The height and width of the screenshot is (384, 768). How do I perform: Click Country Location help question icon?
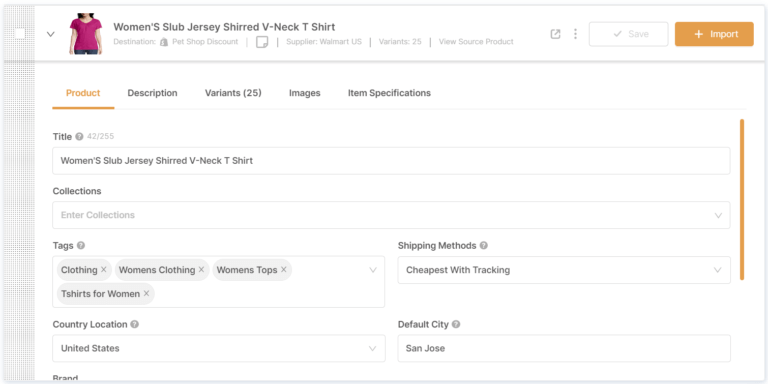point(134,324)
